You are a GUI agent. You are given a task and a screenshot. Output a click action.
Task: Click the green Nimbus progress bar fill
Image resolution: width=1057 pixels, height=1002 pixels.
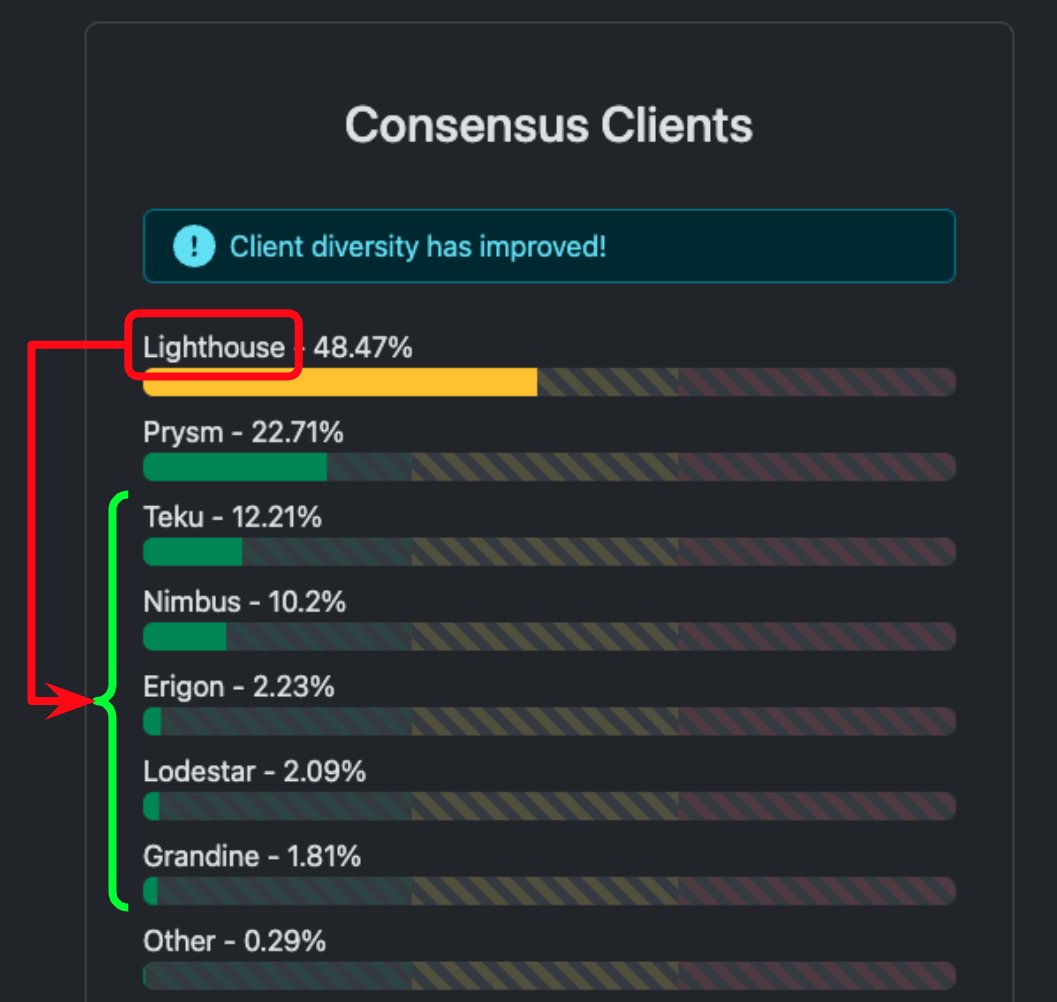click(185, 637)
